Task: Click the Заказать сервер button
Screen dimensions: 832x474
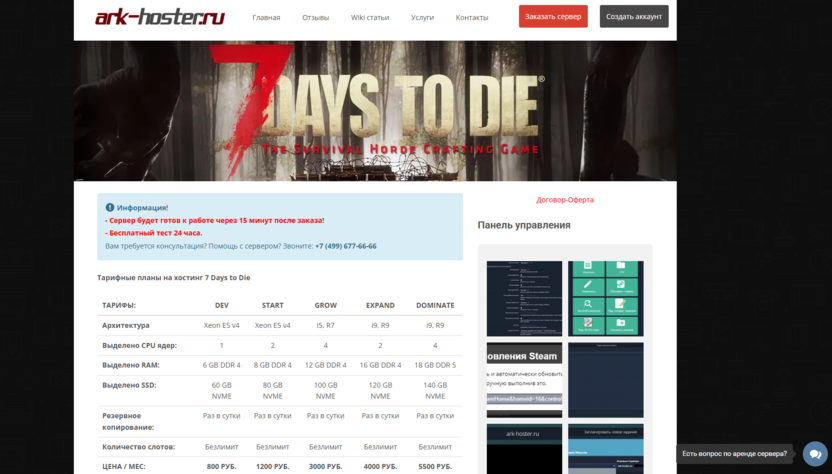Action: tap(553, 16)
